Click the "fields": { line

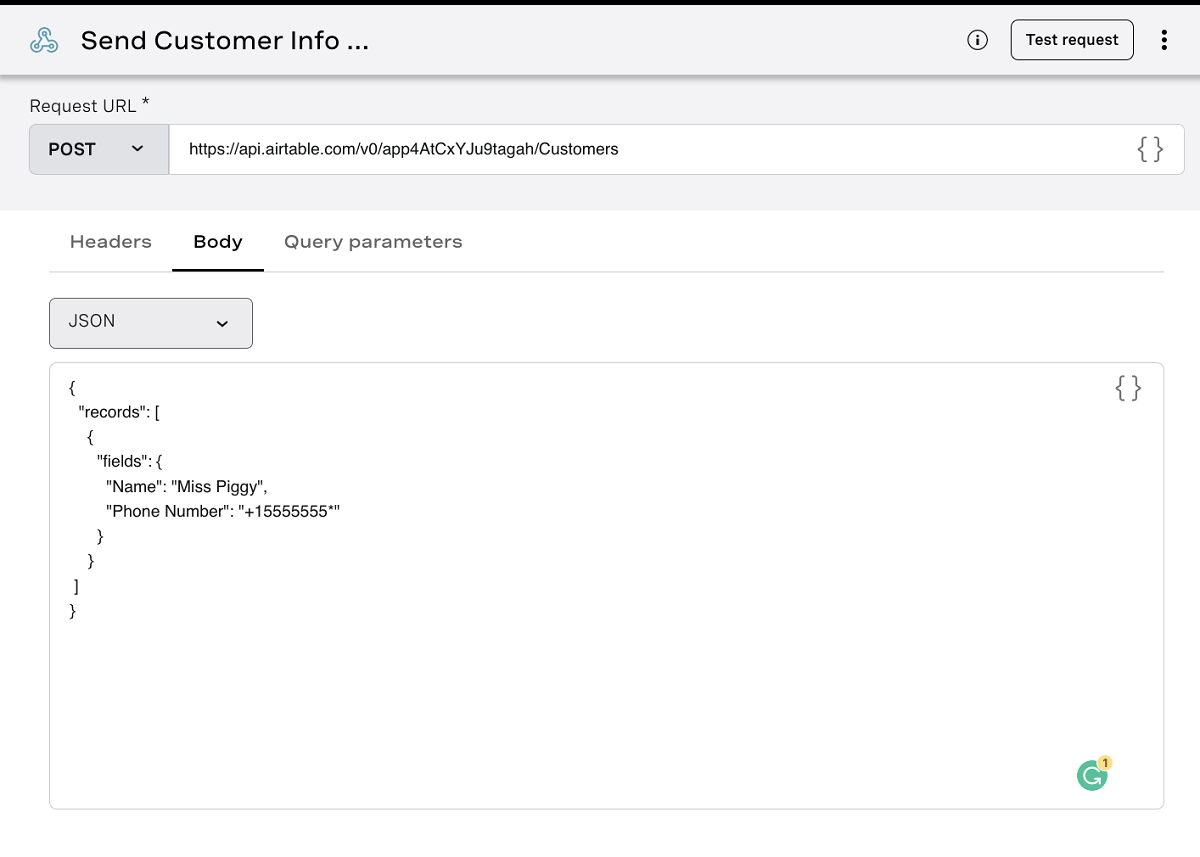pyautogui.click(x=129, y=461)
